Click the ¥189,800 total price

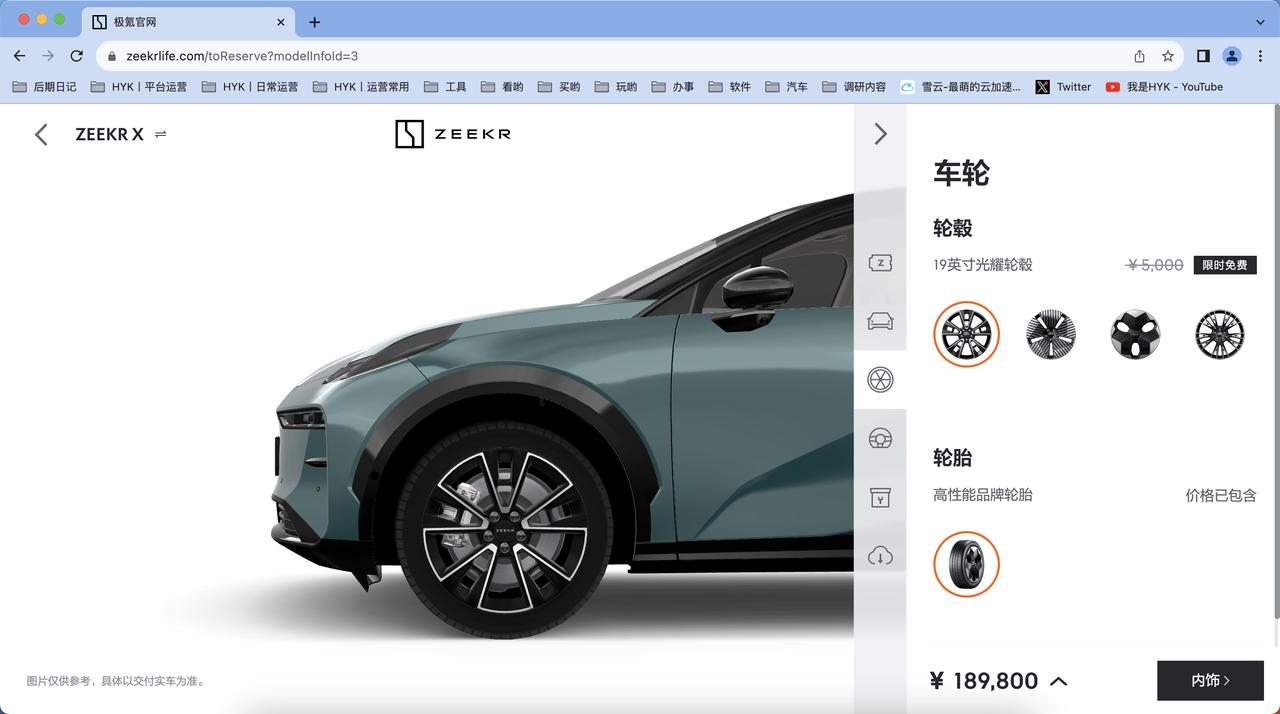(984, 681)
